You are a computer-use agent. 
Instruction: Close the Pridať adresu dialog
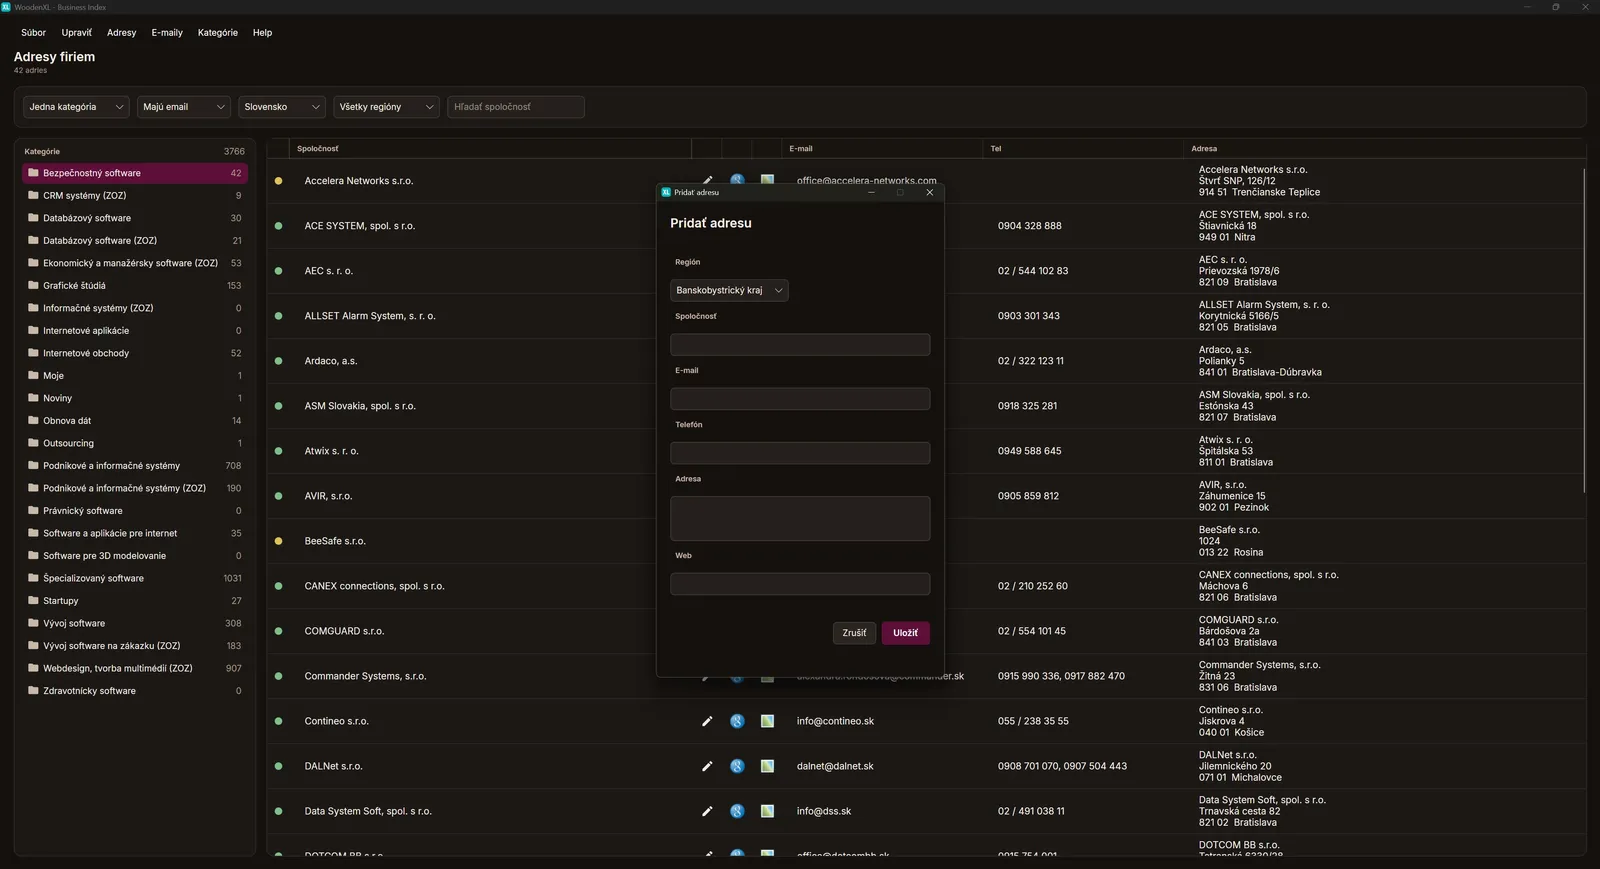tap(930, 192)
